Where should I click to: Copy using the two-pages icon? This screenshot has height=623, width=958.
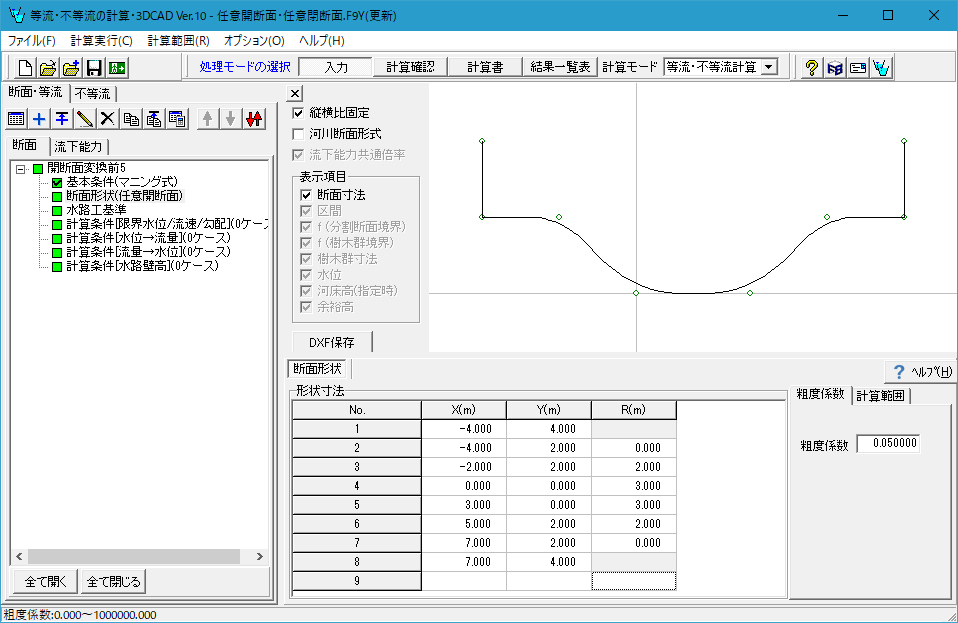click(x=131, y=118)
